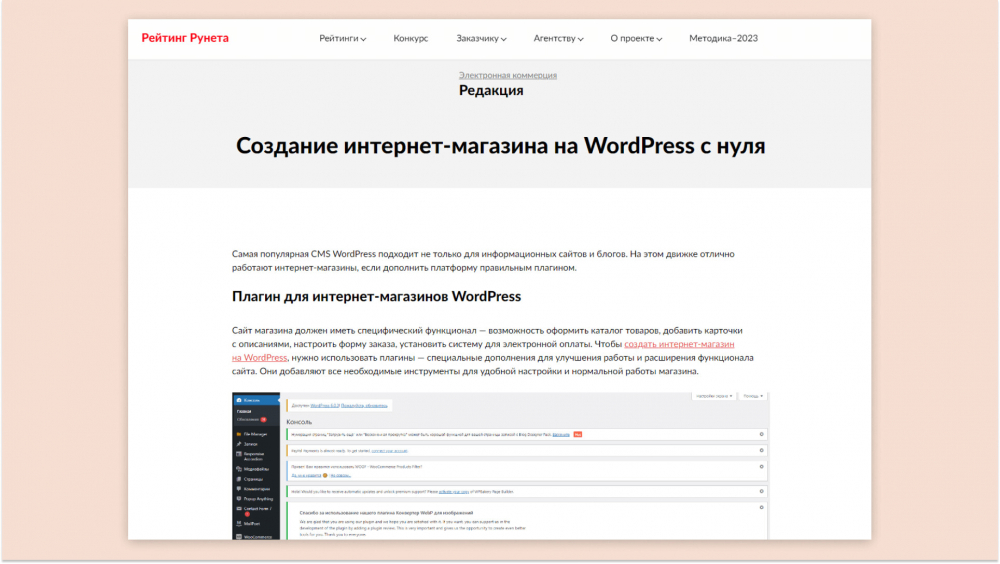The height and width of the screenshot is (564, 1000).
Task: Open Главная under Консоль in the sidebar
Action: [244, 412]
